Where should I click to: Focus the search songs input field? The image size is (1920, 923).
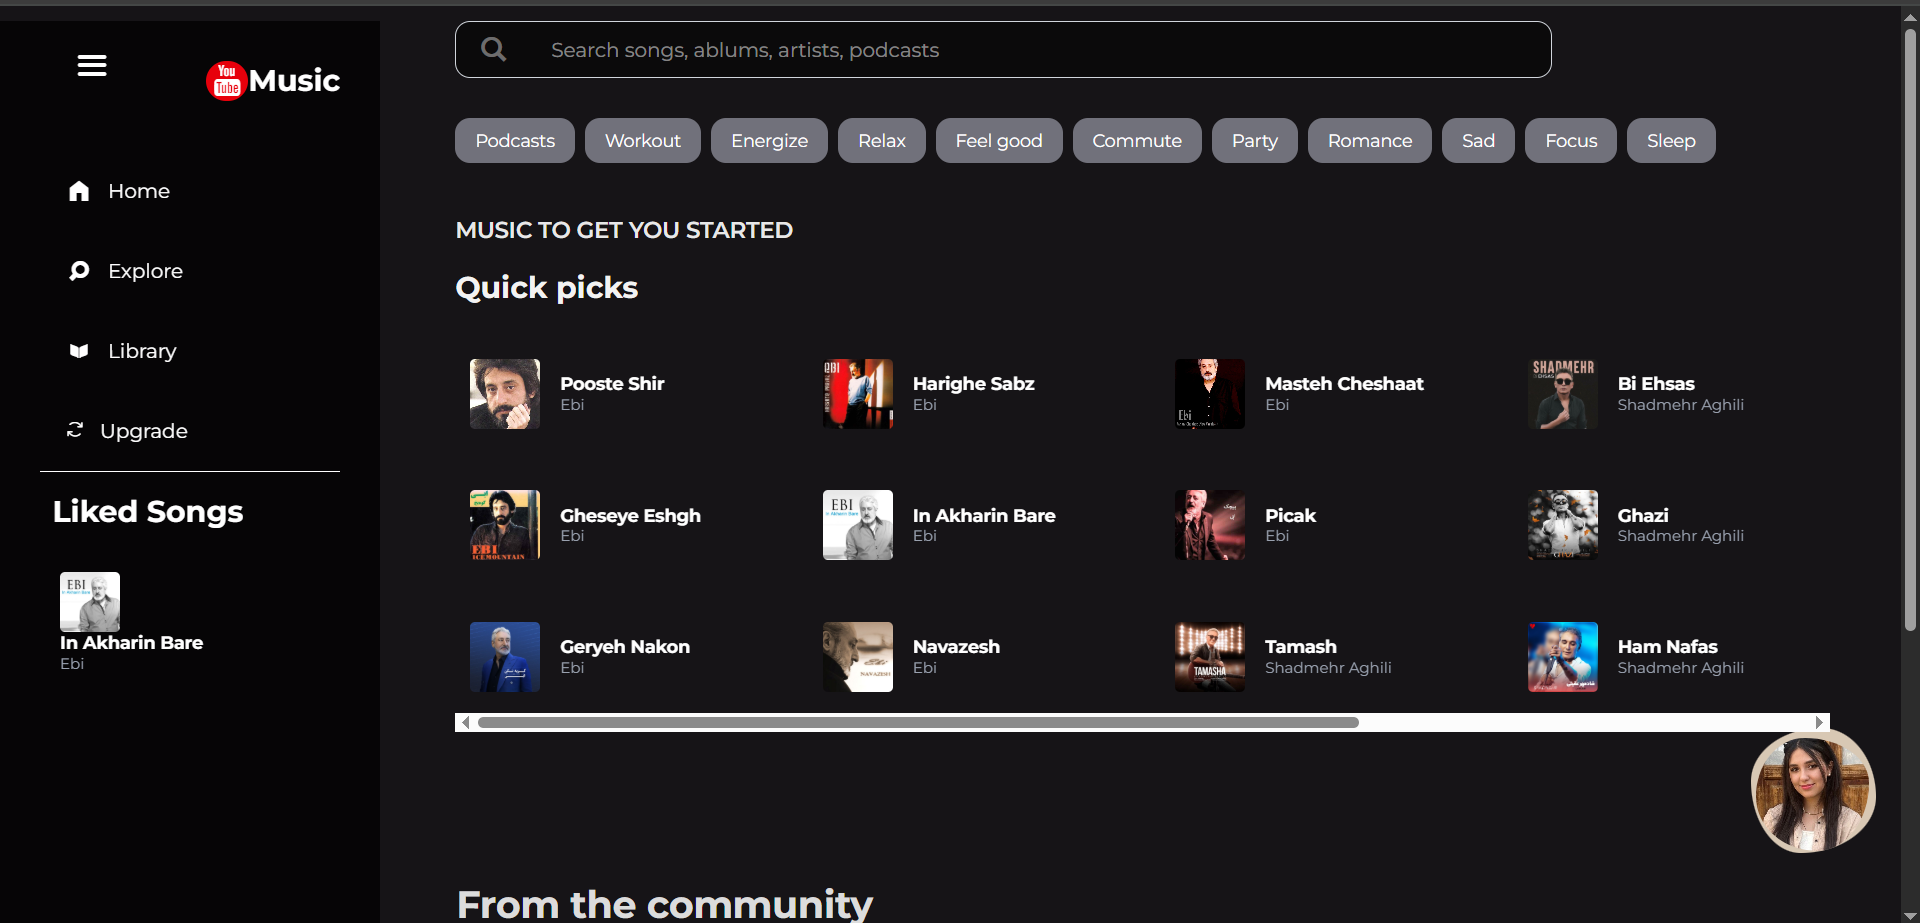coord(1003,50)
